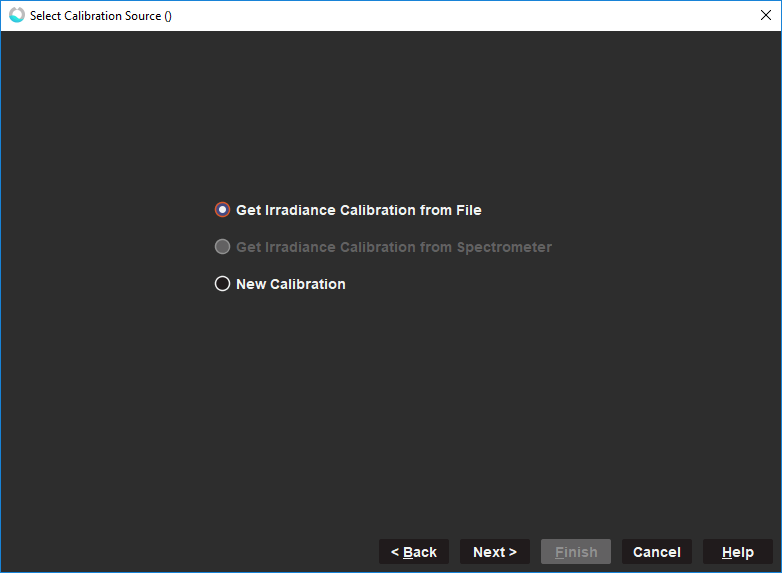The height and width of the screenshot is (573, 782).
Task: Select Get Irradiance Calibration from File radio button
Action: (222, 210)
